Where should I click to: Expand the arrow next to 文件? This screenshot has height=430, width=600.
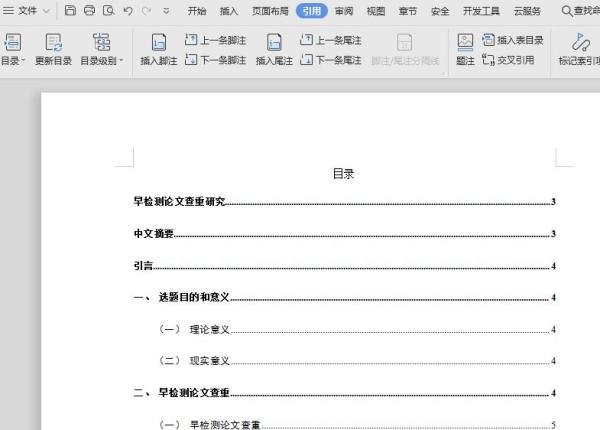tap(46, 11)
